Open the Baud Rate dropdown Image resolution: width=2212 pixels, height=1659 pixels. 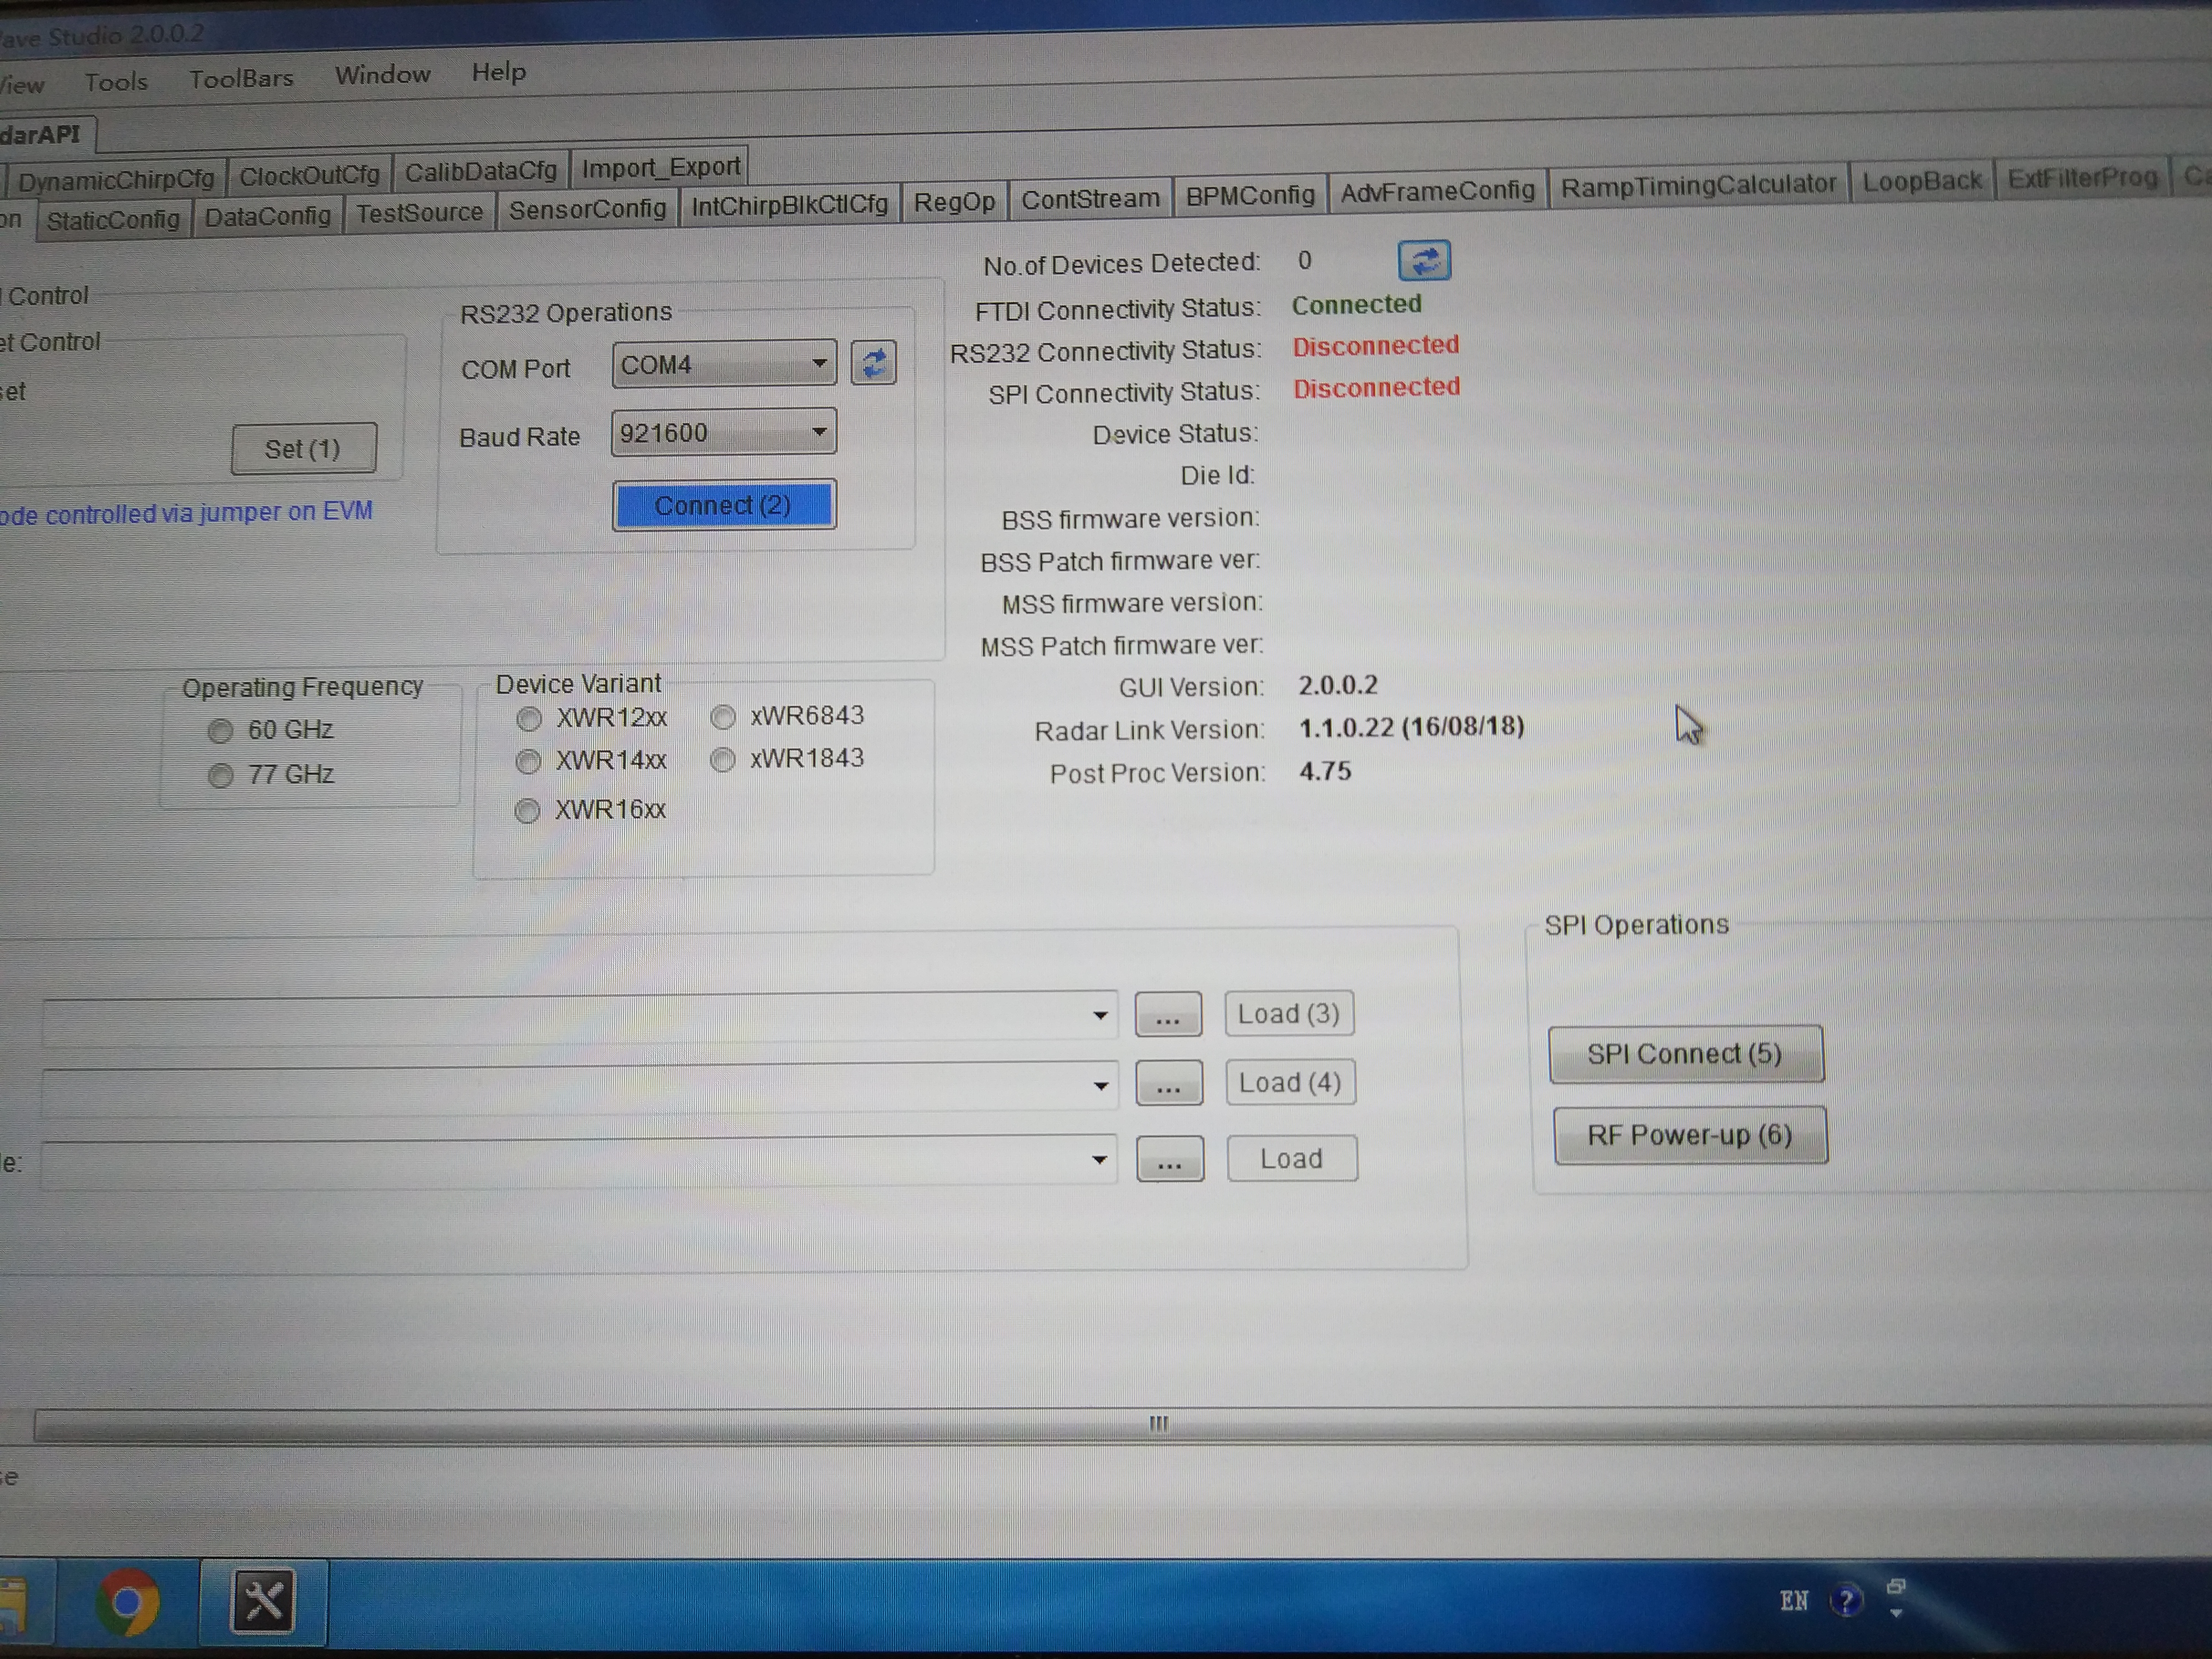(819, 432)
